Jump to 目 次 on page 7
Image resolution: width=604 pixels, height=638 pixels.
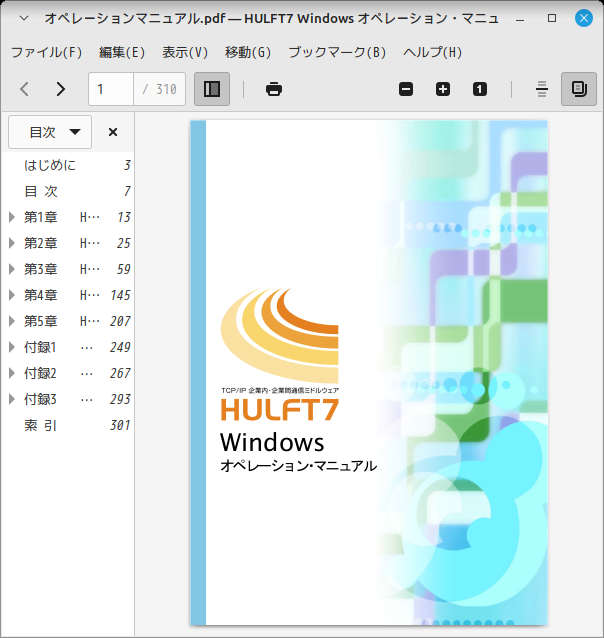[68, 191]
